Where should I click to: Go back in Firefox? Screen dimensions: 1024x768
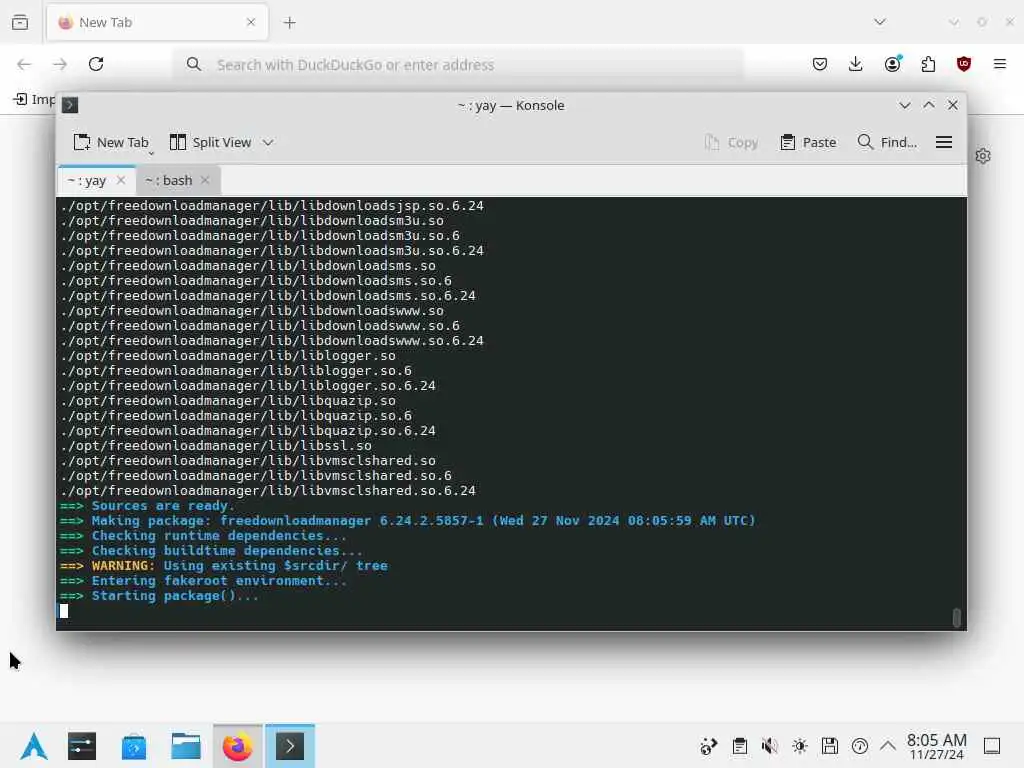[24, 64]
